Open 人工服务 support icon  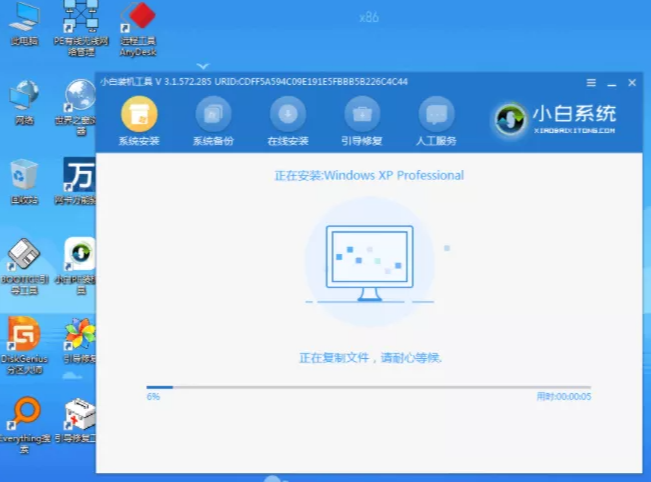(436, 121)
